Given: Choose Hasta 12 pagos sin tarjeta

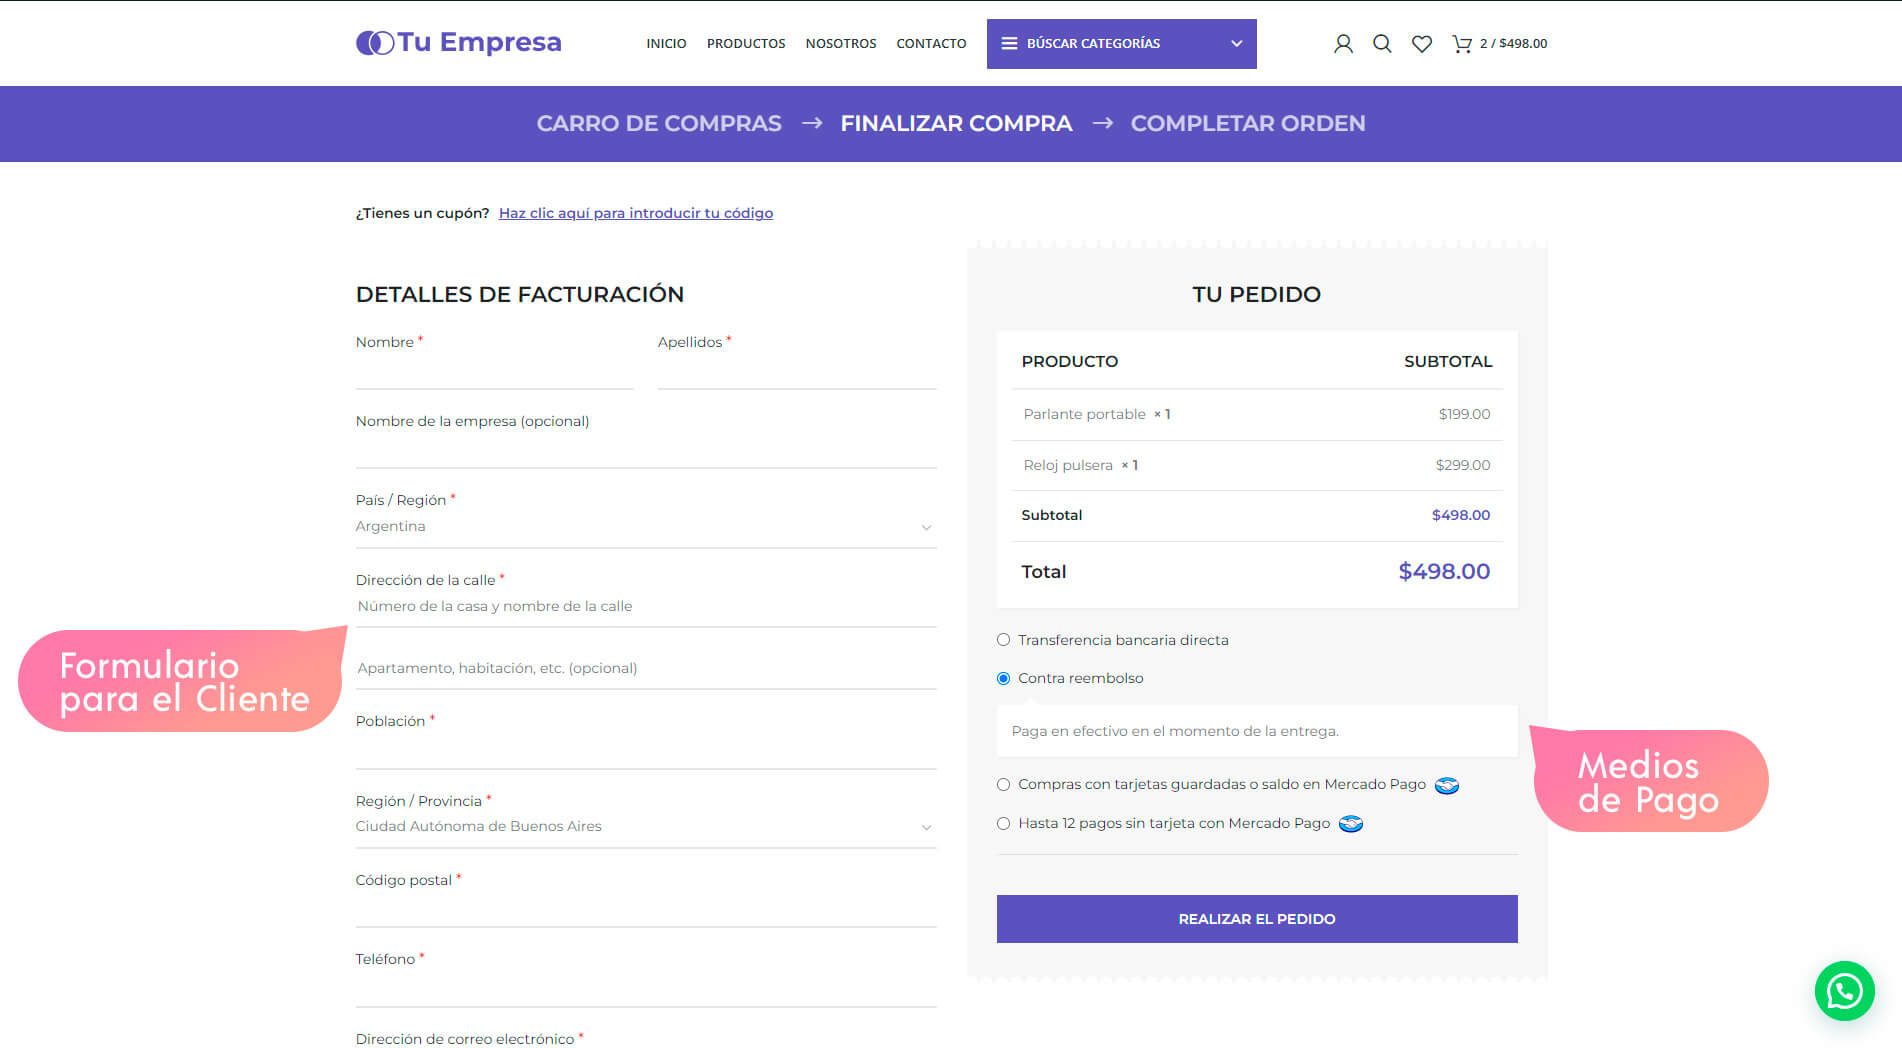Looking at the screenshot, I should coord(1003,824).
